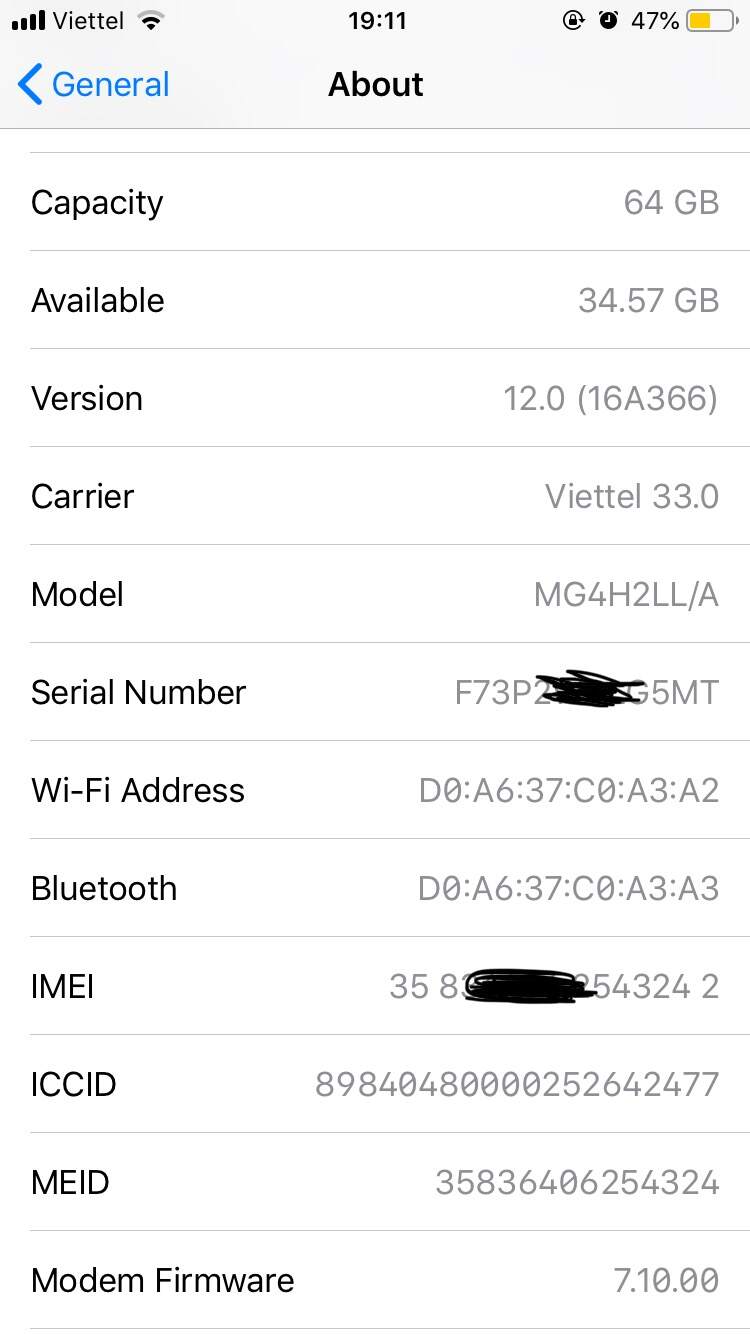
Task: Tap the Modem Firmware 7.10.00 row
Action: 375,1280
